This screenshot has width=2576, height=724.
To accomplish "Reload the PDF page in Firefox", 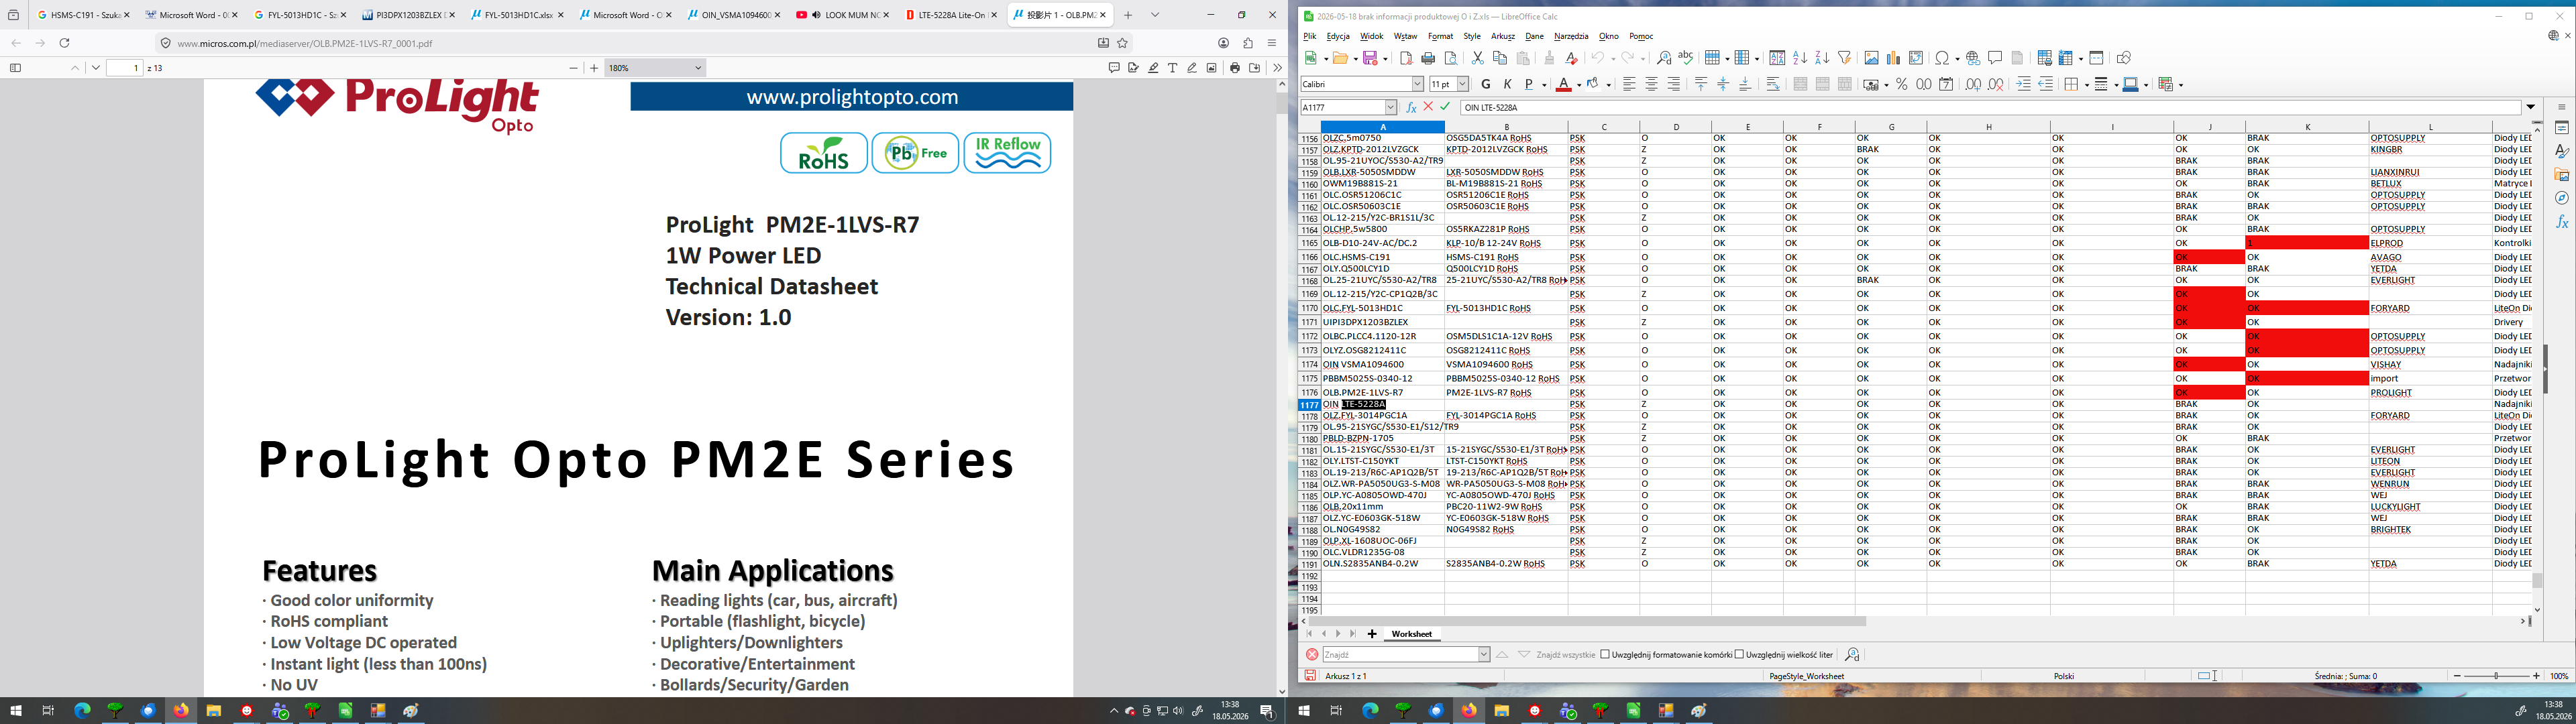I will 65,43.
